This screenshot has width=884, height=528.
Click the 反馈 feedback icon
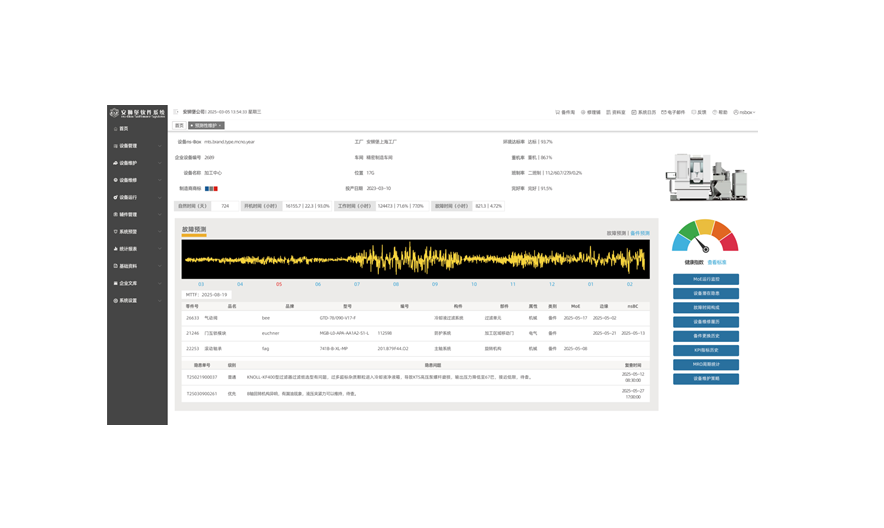coord(692,112)
